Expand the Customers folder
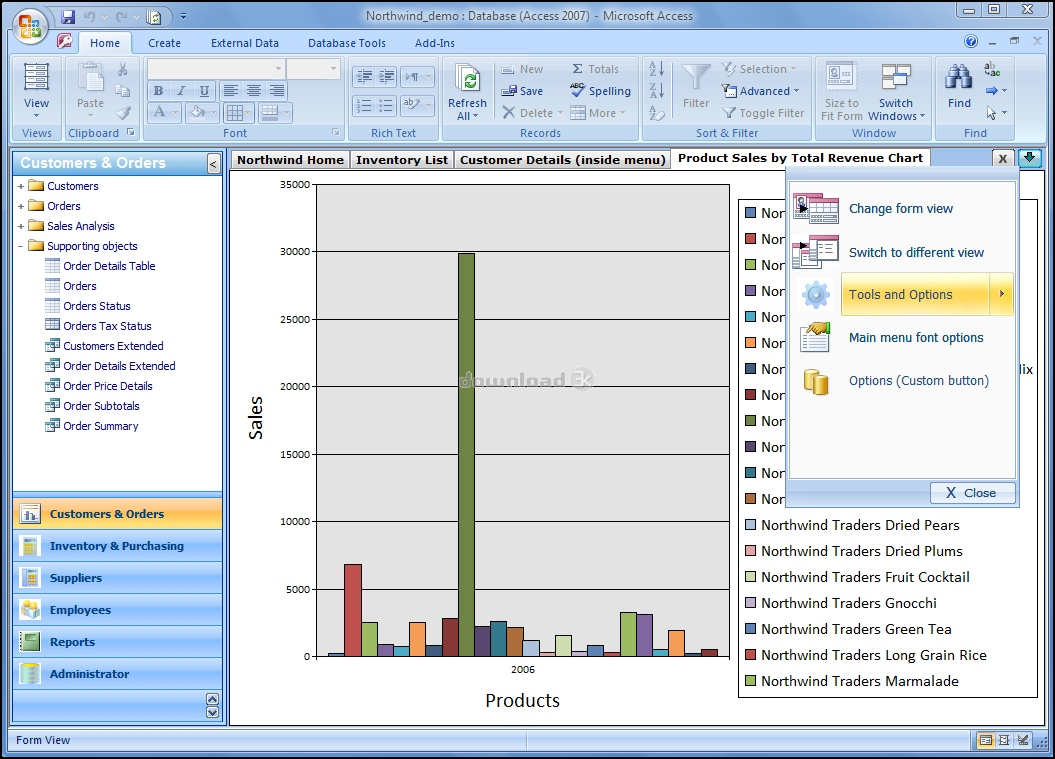 (21, 186)
